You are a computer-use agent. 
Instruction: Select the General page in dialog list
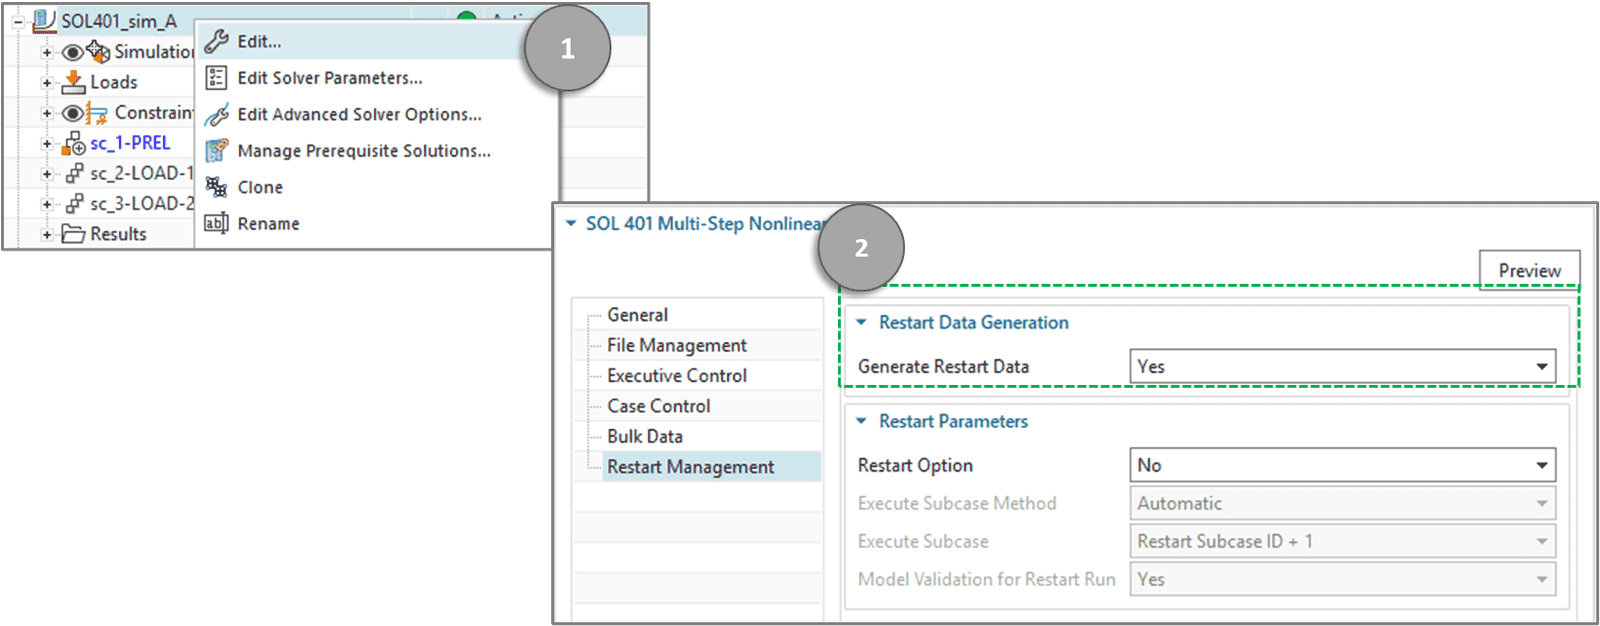click(x=637, y=315)
